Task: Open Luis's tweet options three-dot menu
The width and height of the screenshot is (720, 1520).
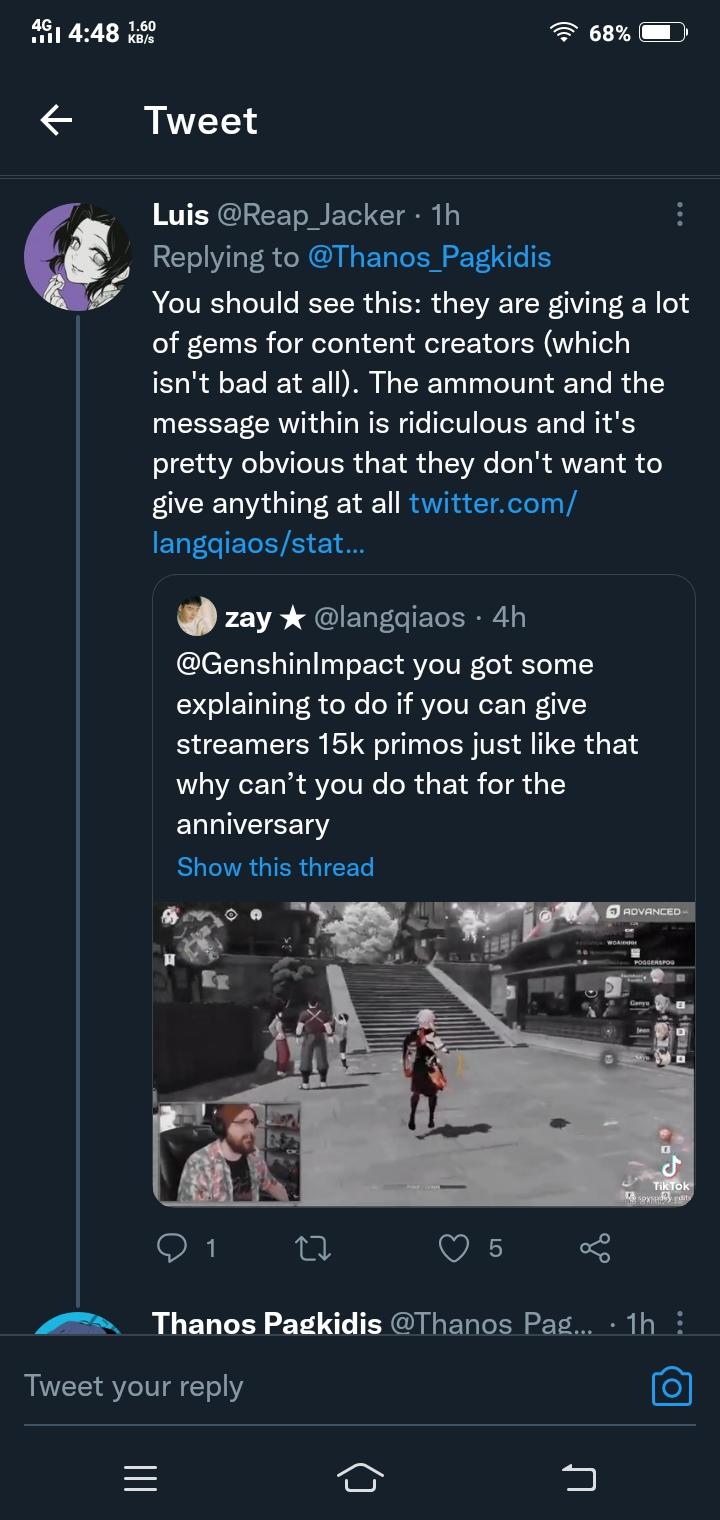Action: coord(680,214)
